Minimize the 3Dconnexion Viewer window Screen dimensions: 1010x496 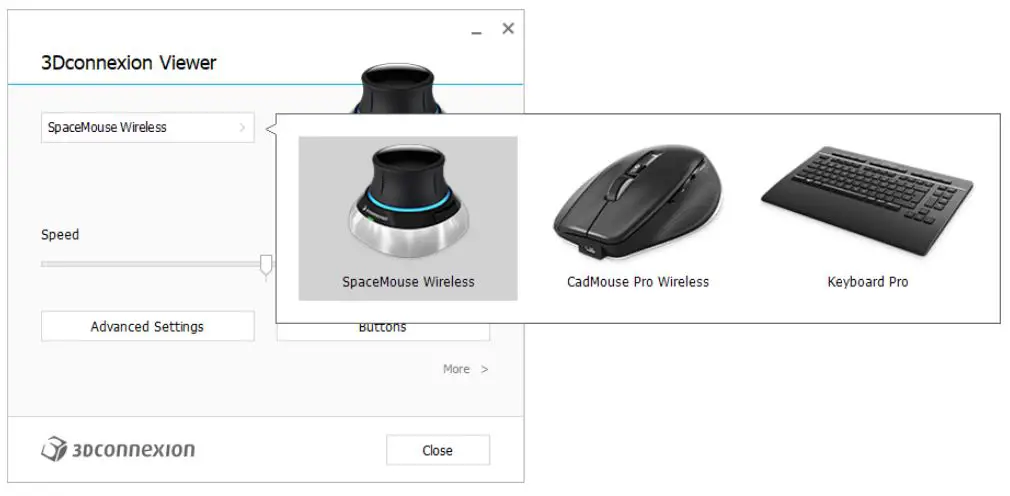[x=477, y=30]
